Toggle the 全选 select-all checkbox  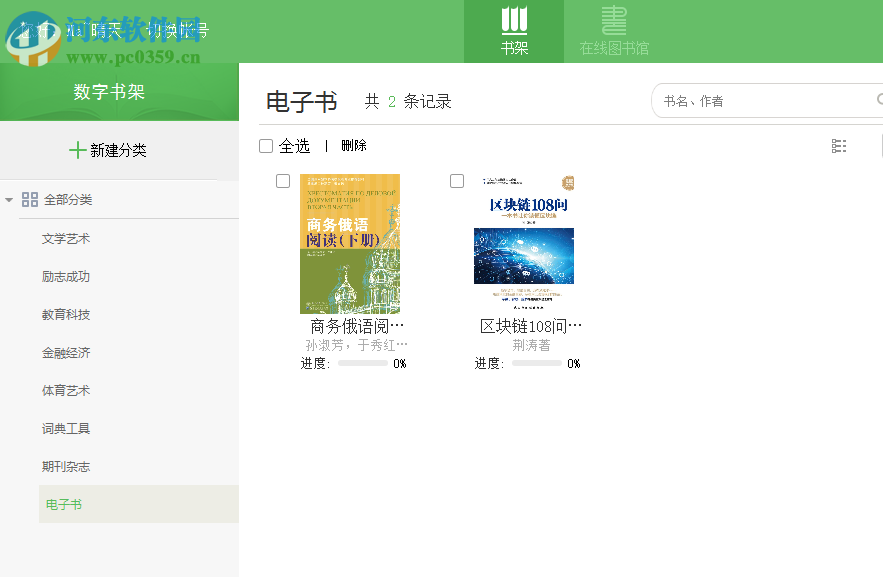265,145
